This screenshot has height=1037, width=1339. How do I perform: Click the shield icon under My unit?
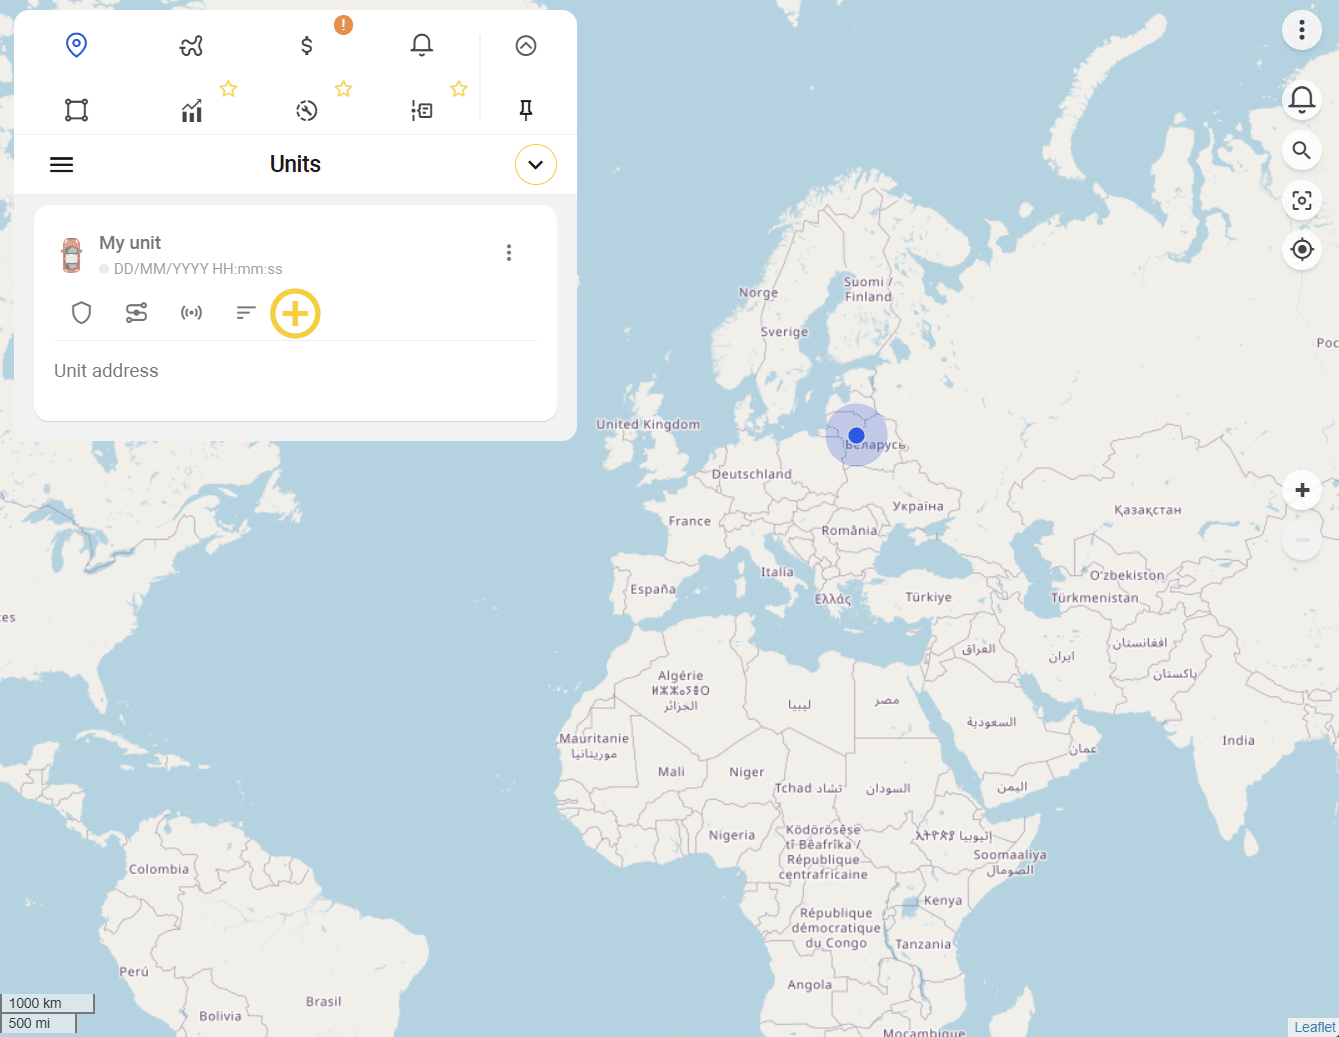(x=82, y=313)
